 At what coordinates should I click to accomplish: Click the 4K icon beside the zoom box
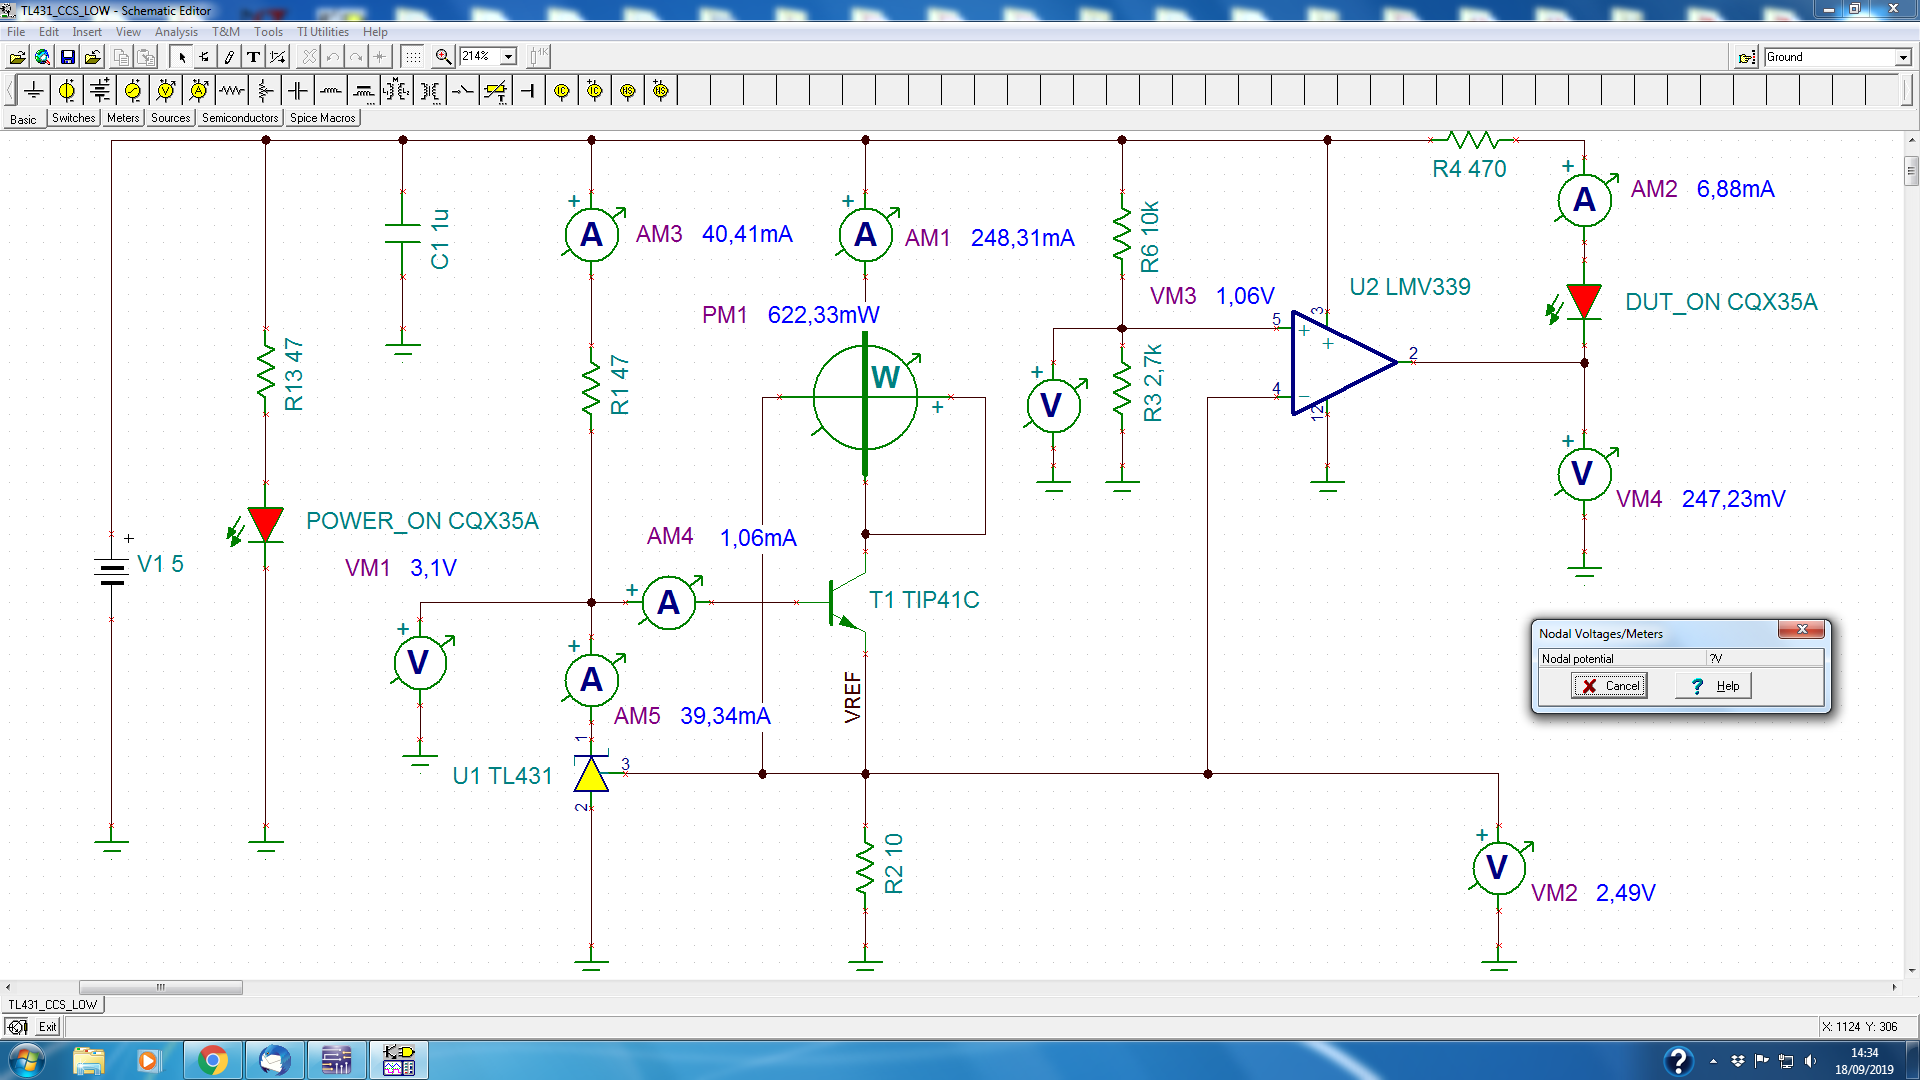coord(540,57)
